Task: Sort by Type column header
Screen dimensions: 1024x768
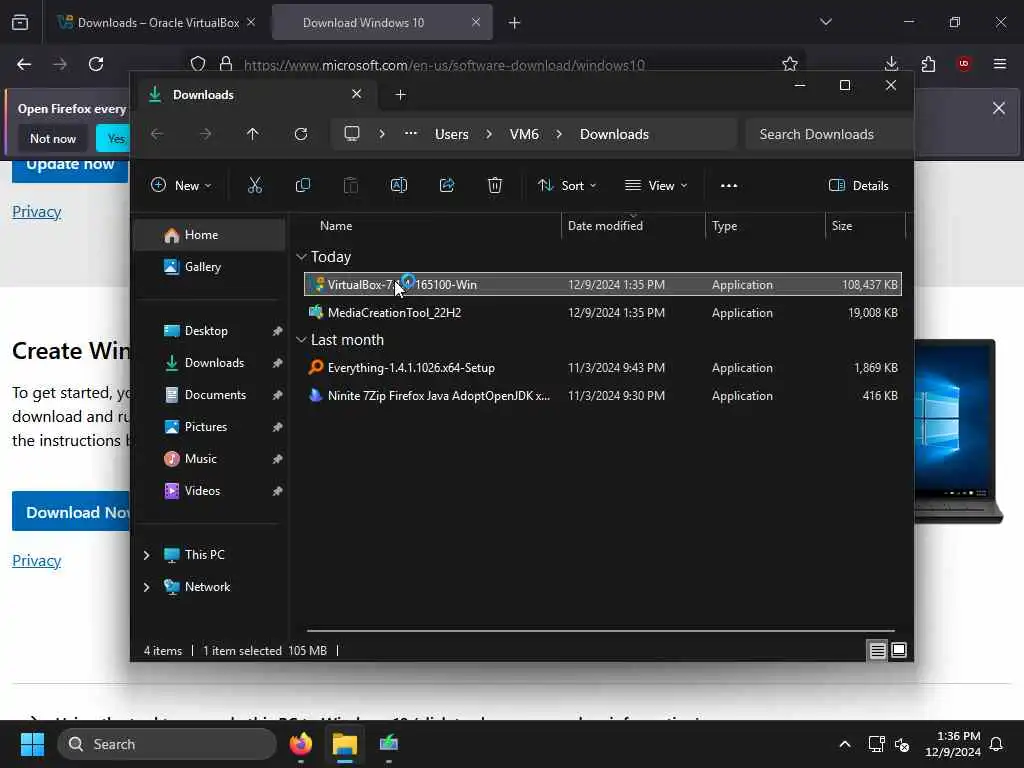Action: point(765,226)
